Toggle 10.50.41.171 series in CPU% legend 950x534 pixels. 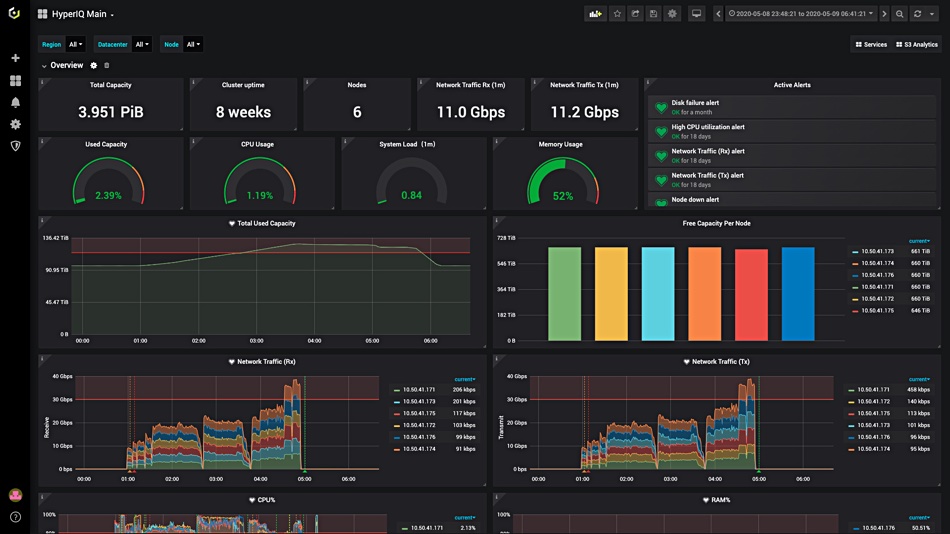click(427, 528)
